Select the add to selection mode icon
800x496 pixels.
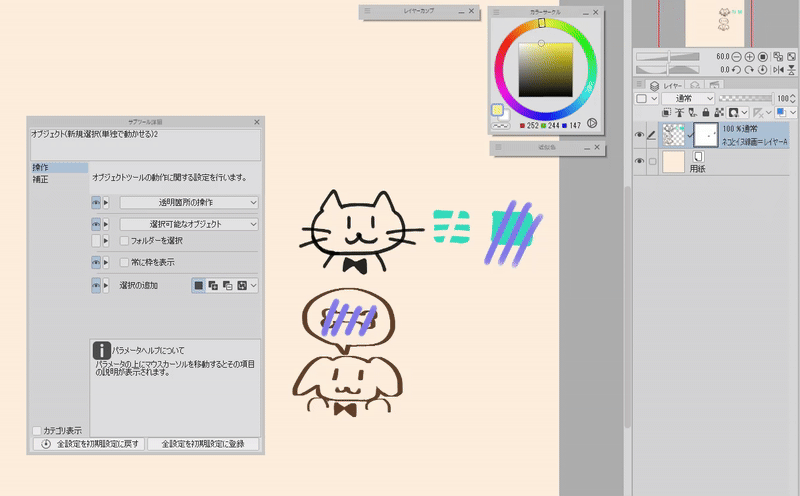(213, 286)
